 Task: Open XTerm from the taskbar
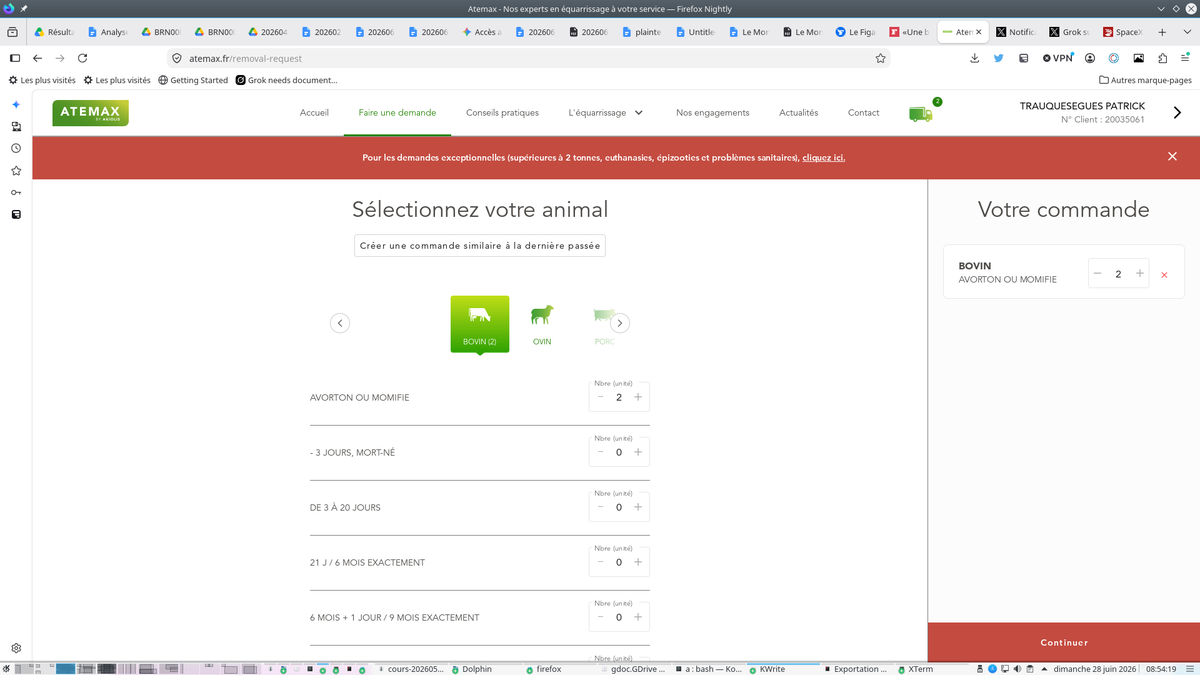[x=914, y=669]
